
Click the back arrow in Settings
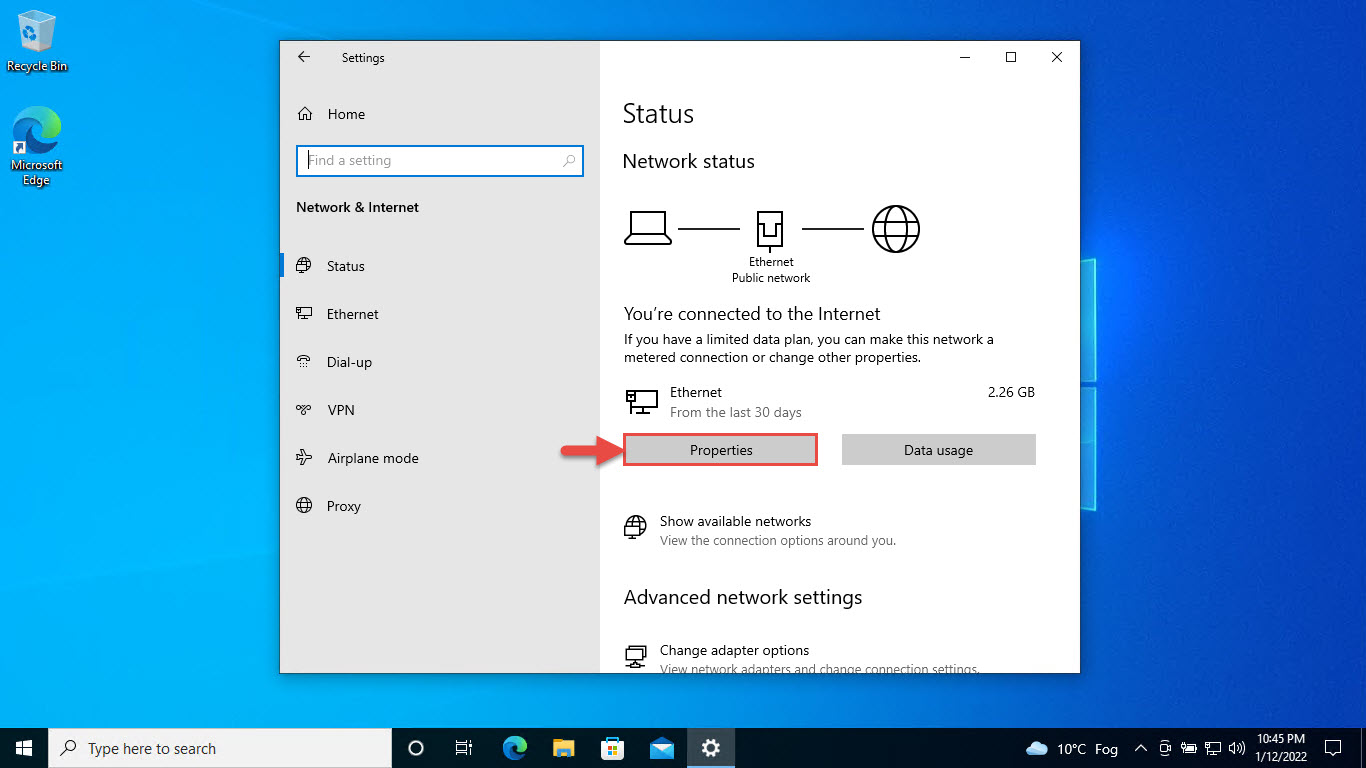pyautogui.click(x=303, y=57)
